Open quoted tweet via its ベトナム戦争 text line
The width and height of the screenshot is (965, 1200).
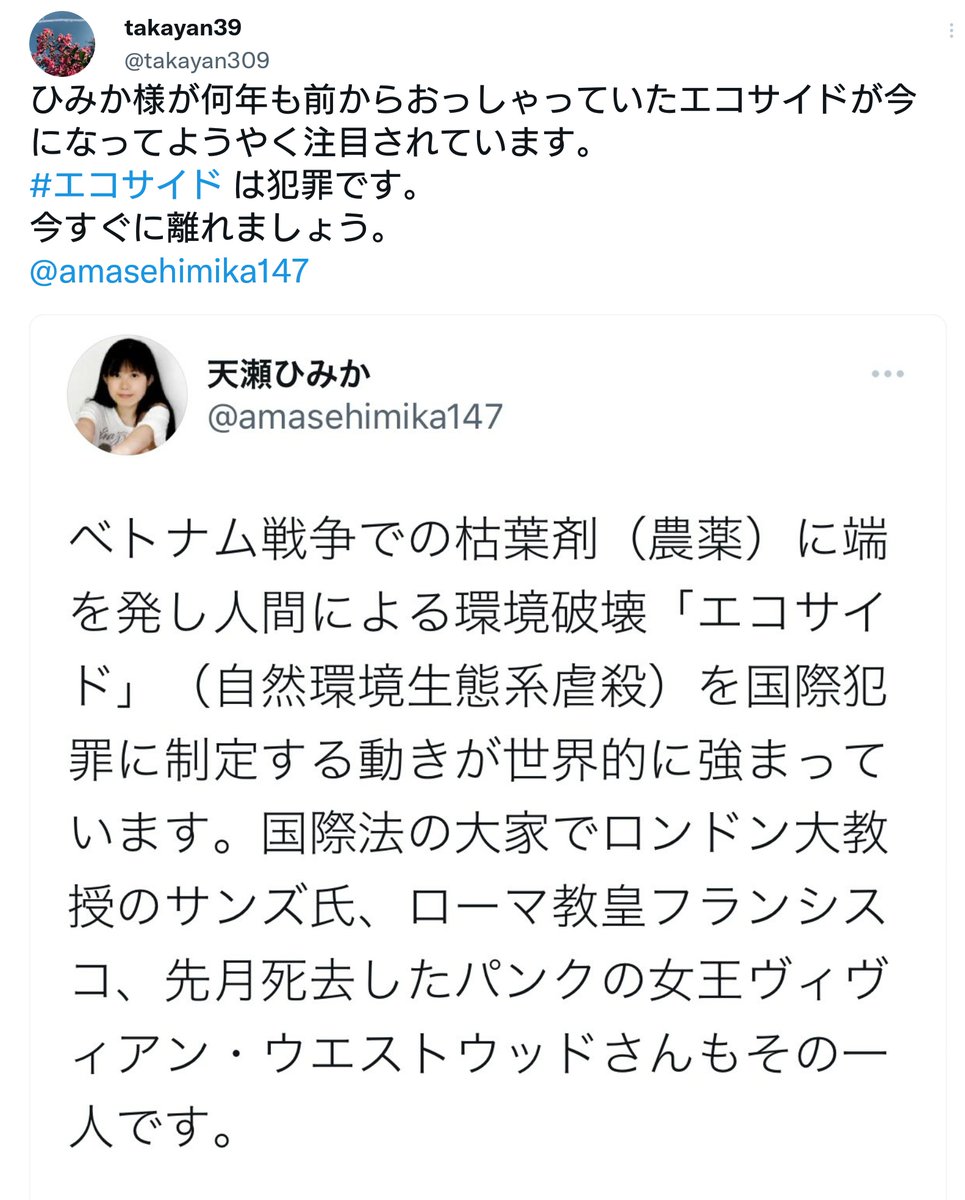pyautogui.click(x=478, y=541)
